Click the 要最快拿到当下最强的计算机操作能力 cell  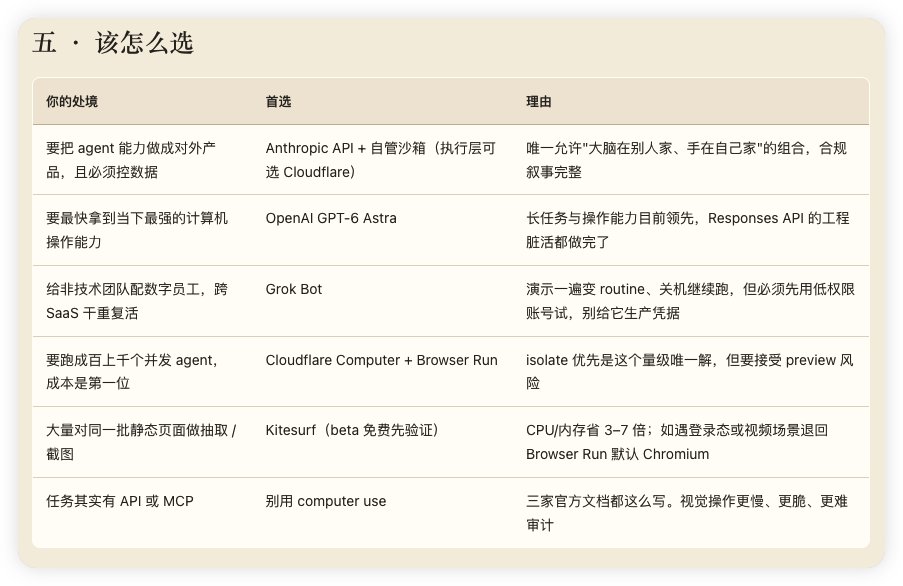pos(137,230)
